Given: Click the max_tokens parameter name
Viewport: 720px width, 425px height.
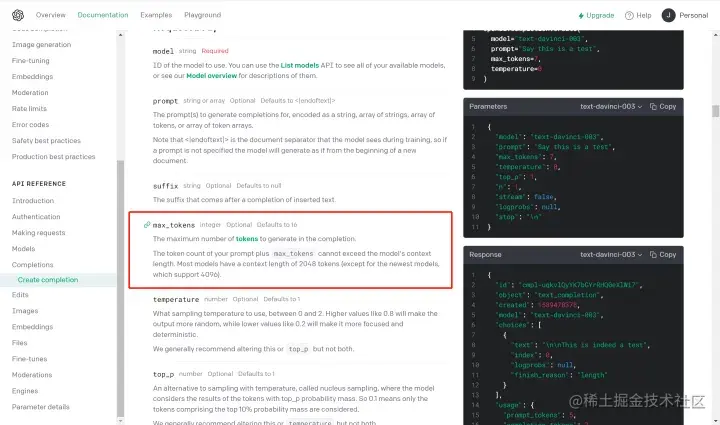Looking at the screenshot, I should click(174, 225).
